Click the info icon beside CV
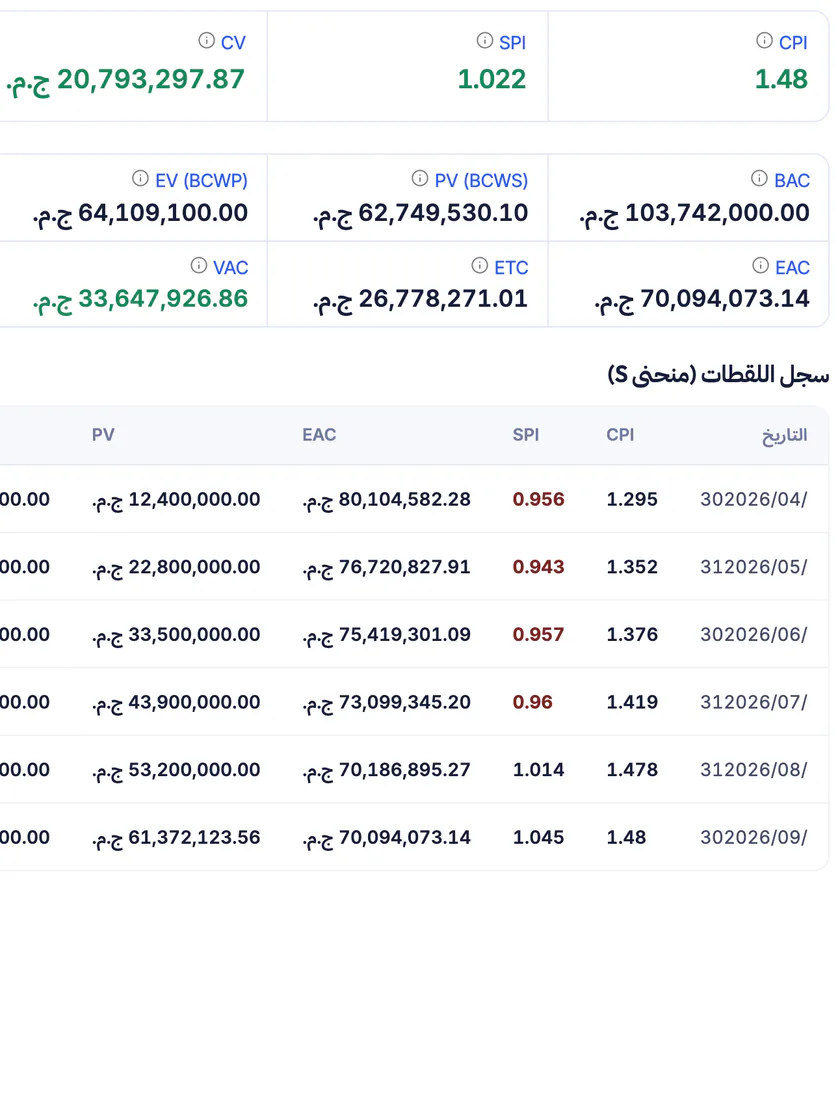This screenshot has width=840, height=1120. click(x=206, y=41)
